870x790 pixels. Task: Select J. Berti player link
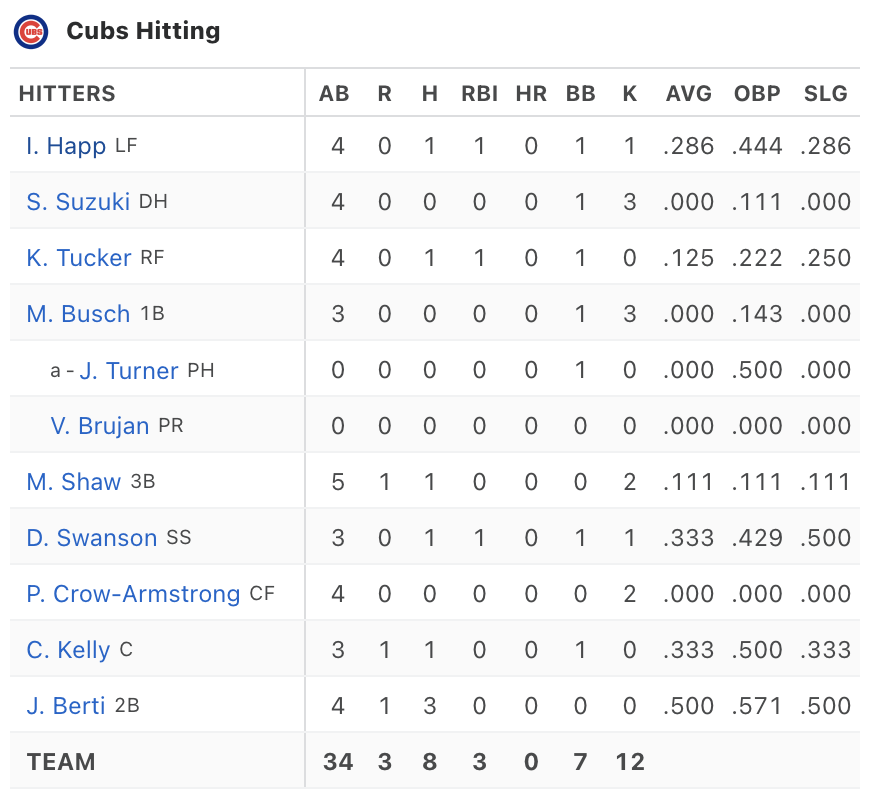[65, 706]
